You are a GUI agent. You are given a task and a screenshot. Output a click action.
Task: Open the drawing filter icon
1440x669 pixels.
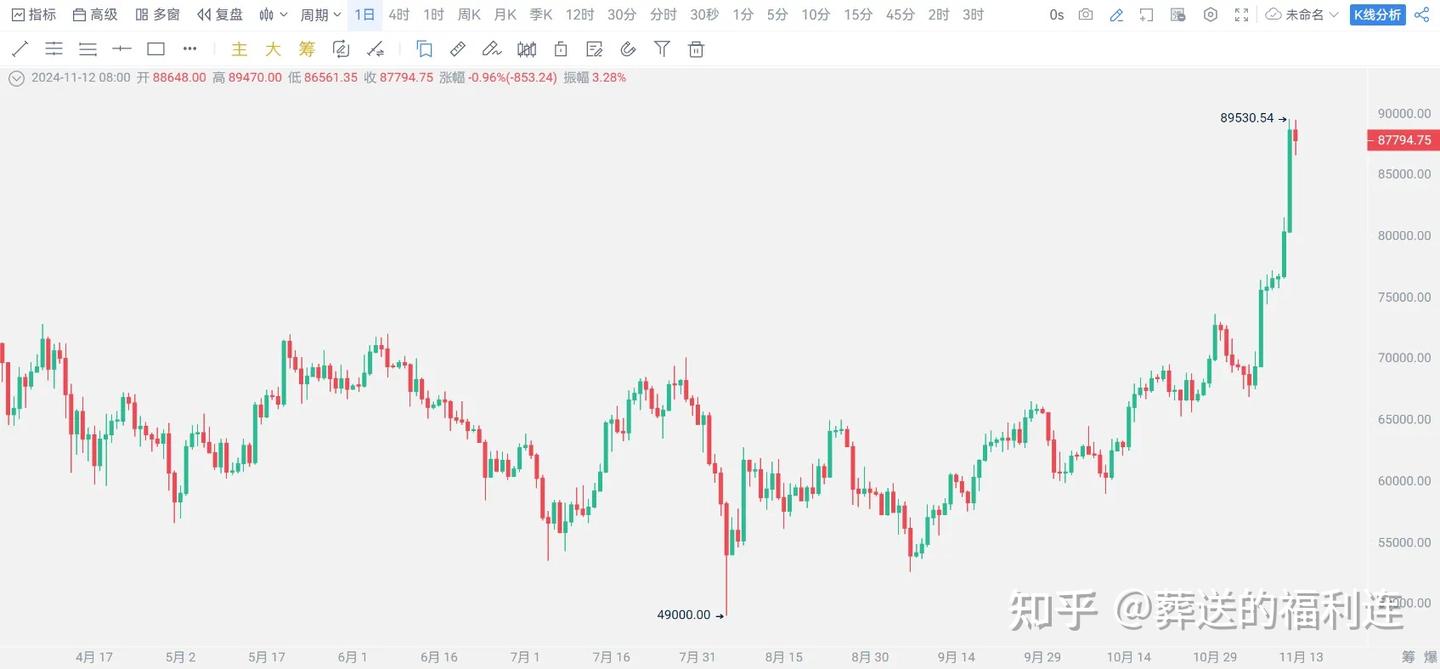pyautogui.click(x=661, y=47)
